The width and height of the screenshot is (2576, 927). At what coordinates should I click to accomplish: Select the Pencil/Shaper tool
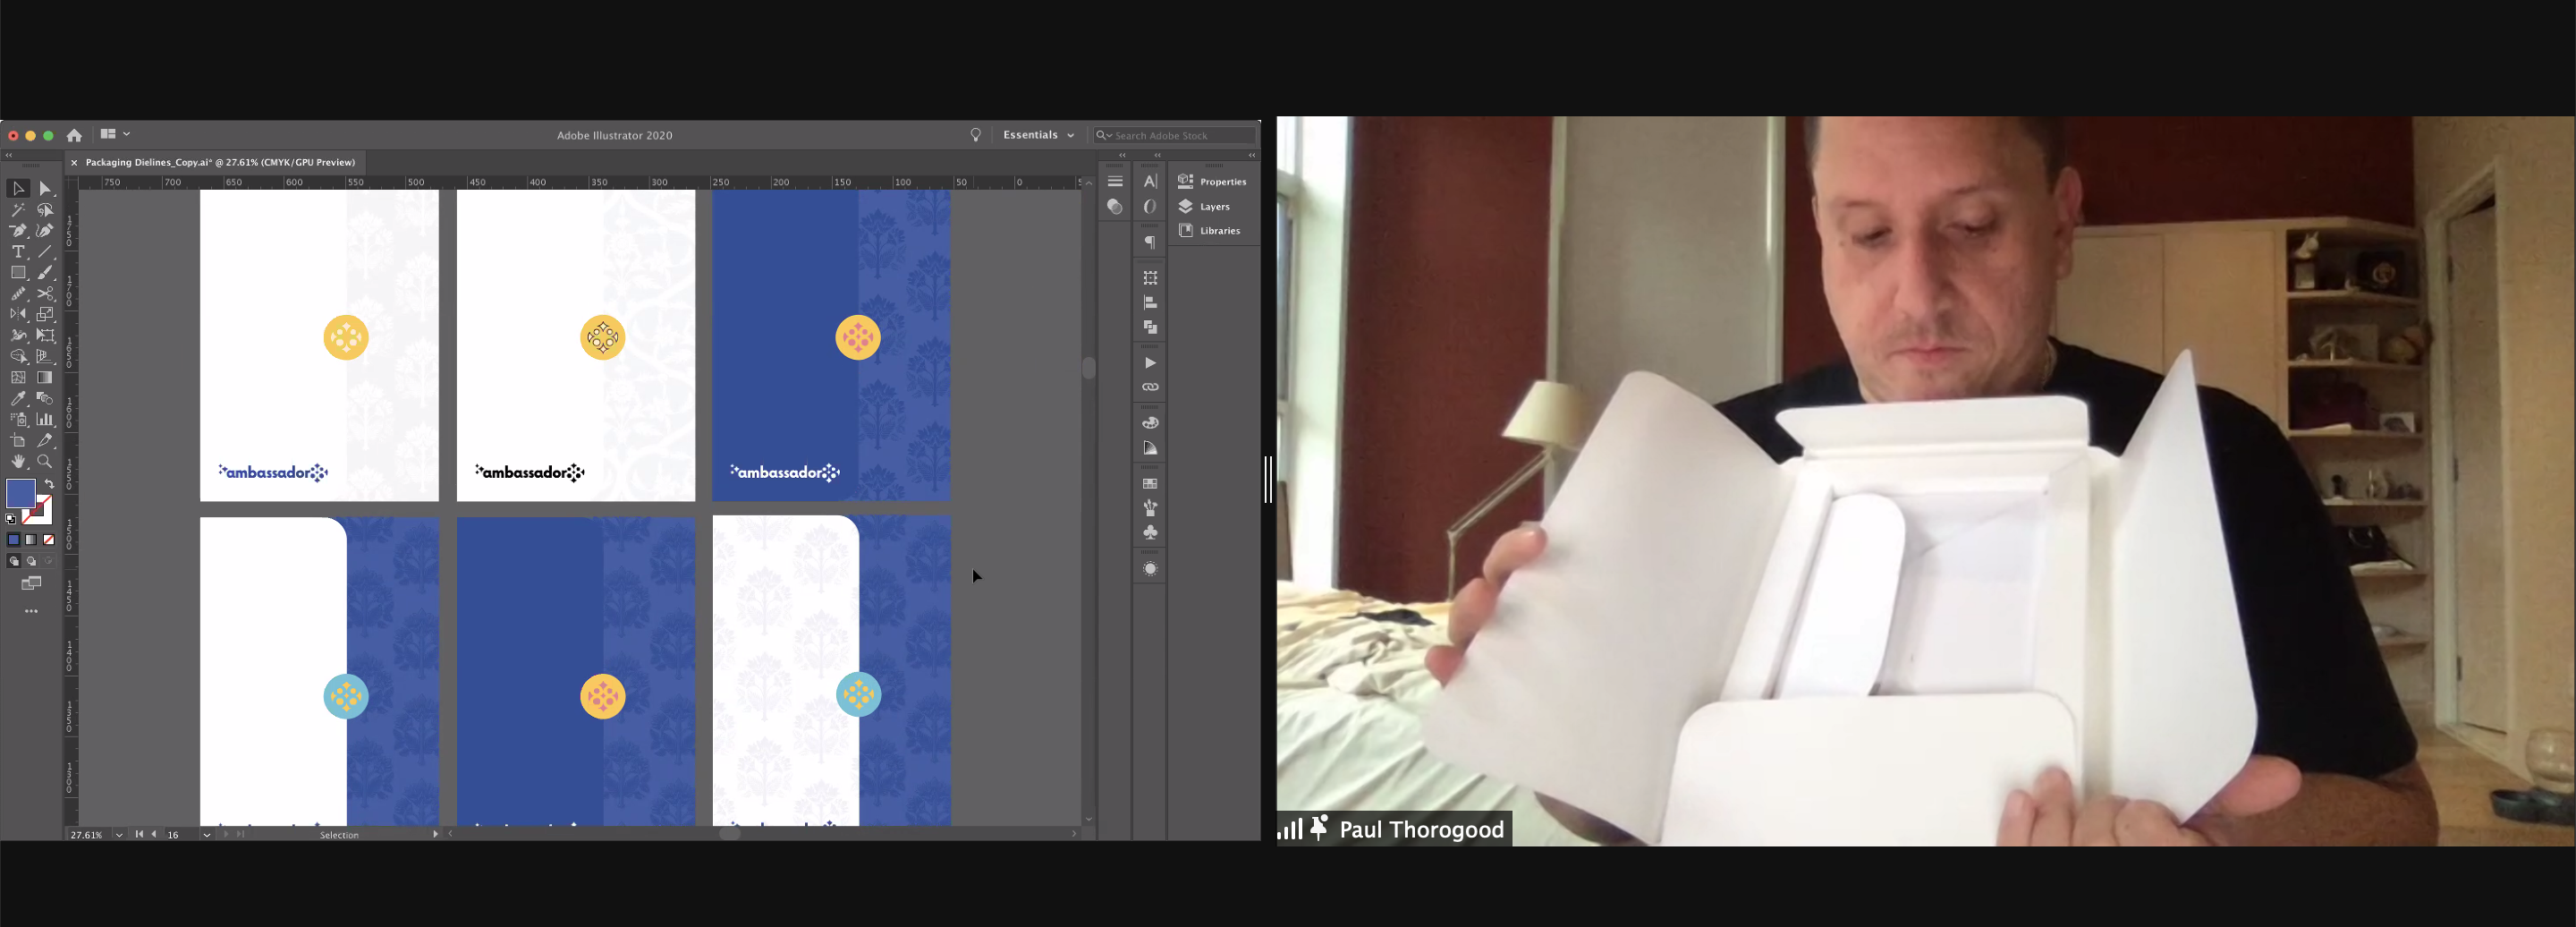pos(18,293)
